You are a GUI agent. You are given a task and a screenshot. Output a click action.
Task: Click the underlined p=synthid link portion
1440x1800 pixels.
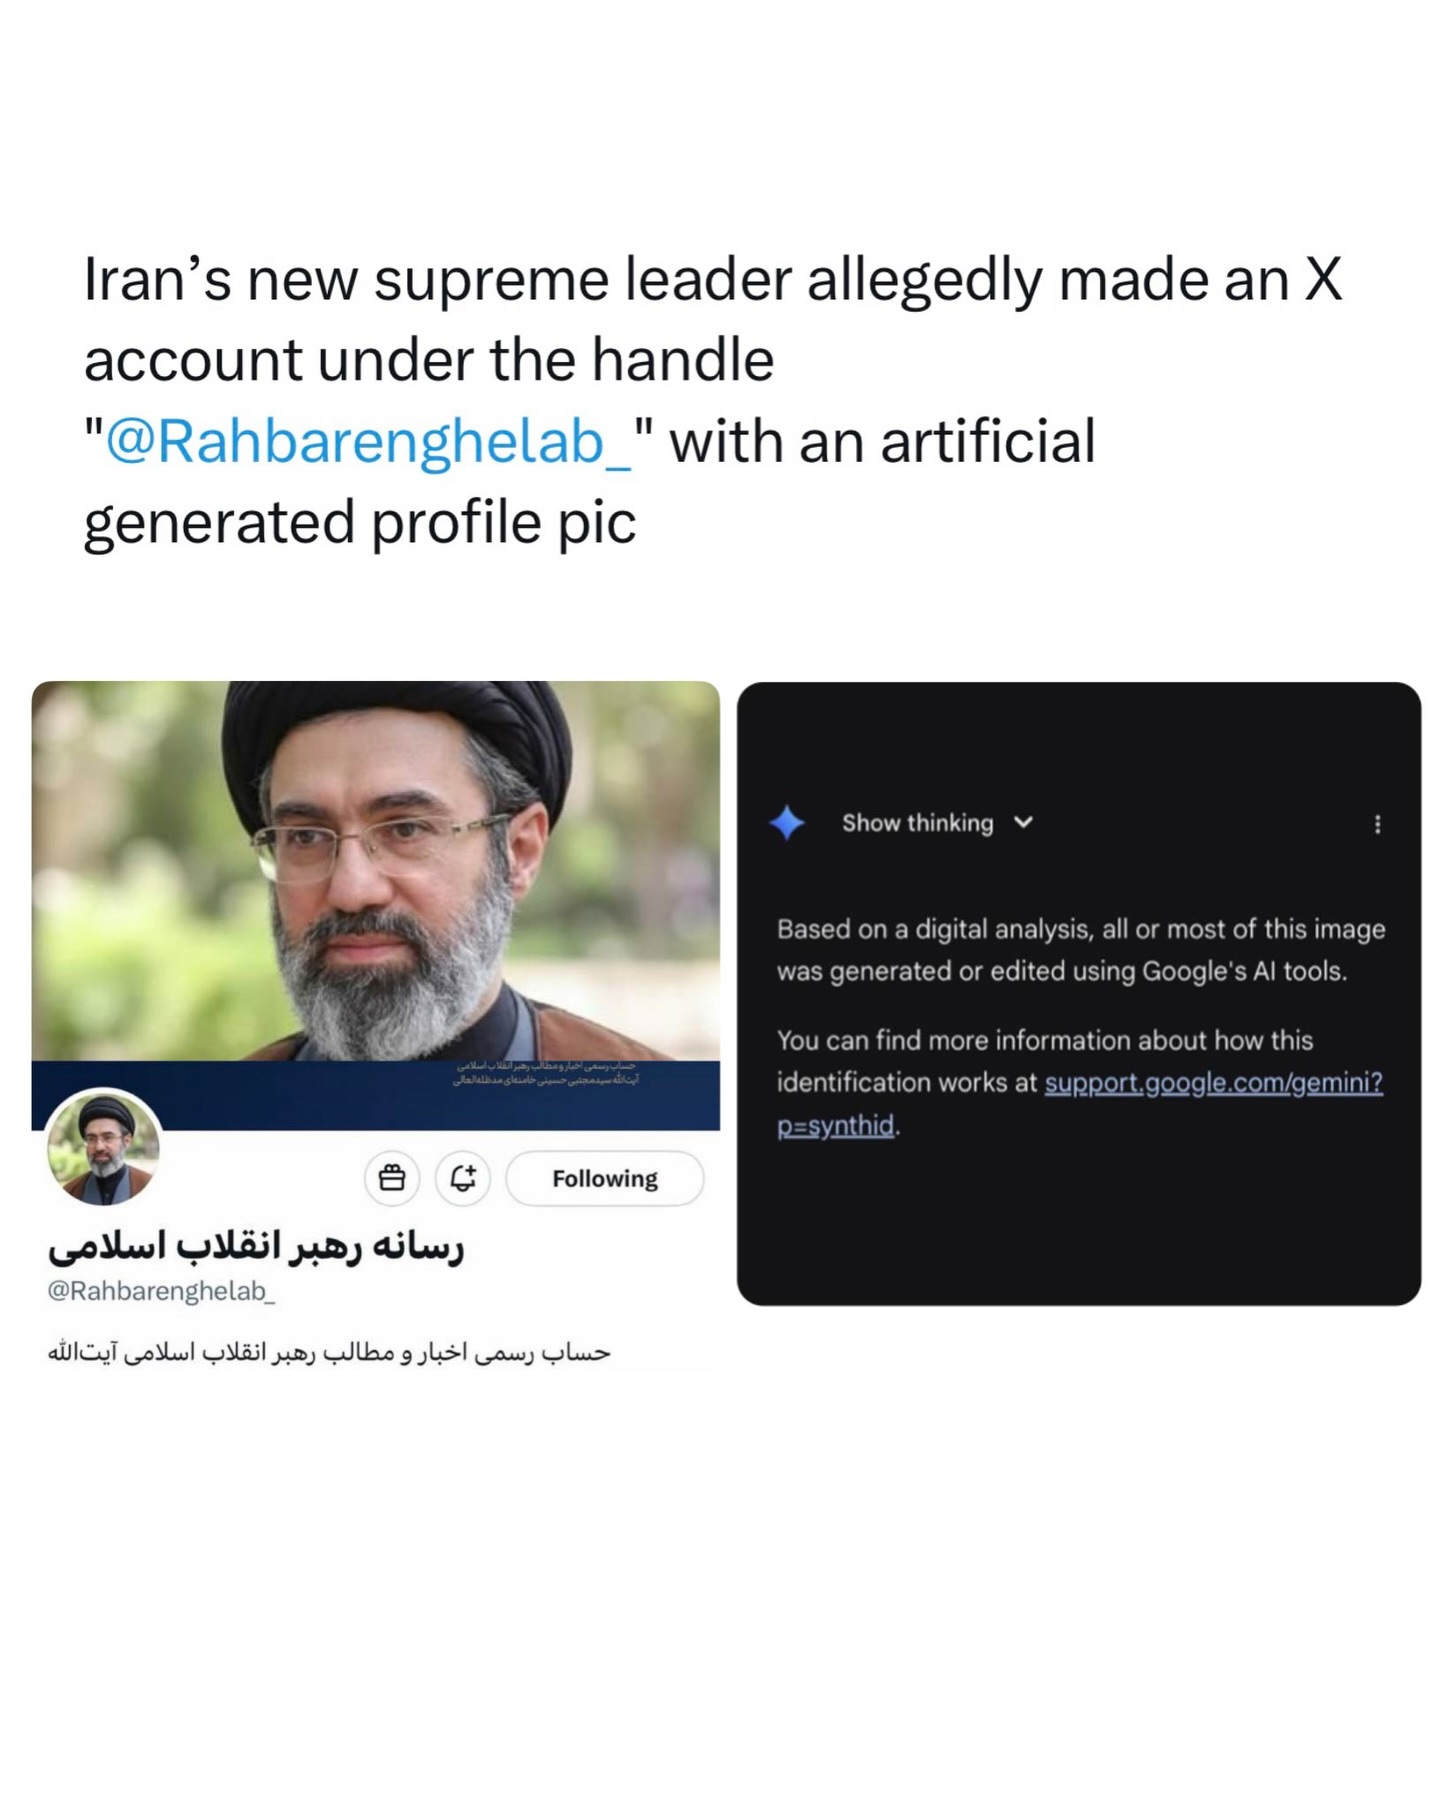click(836, 1125)
